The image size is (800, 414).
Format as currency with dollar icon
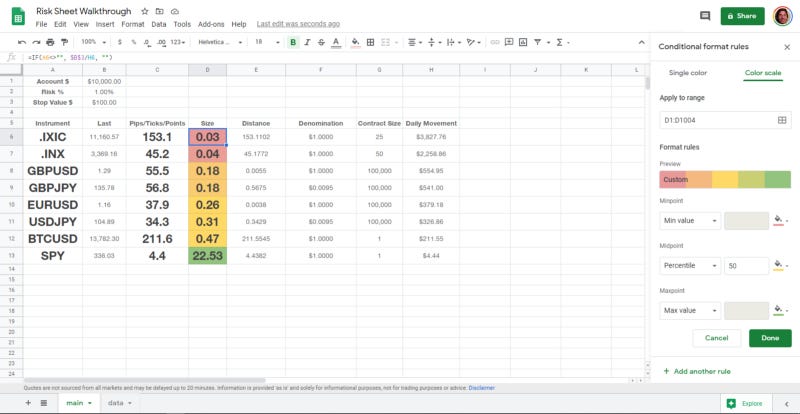coord(119,42)
